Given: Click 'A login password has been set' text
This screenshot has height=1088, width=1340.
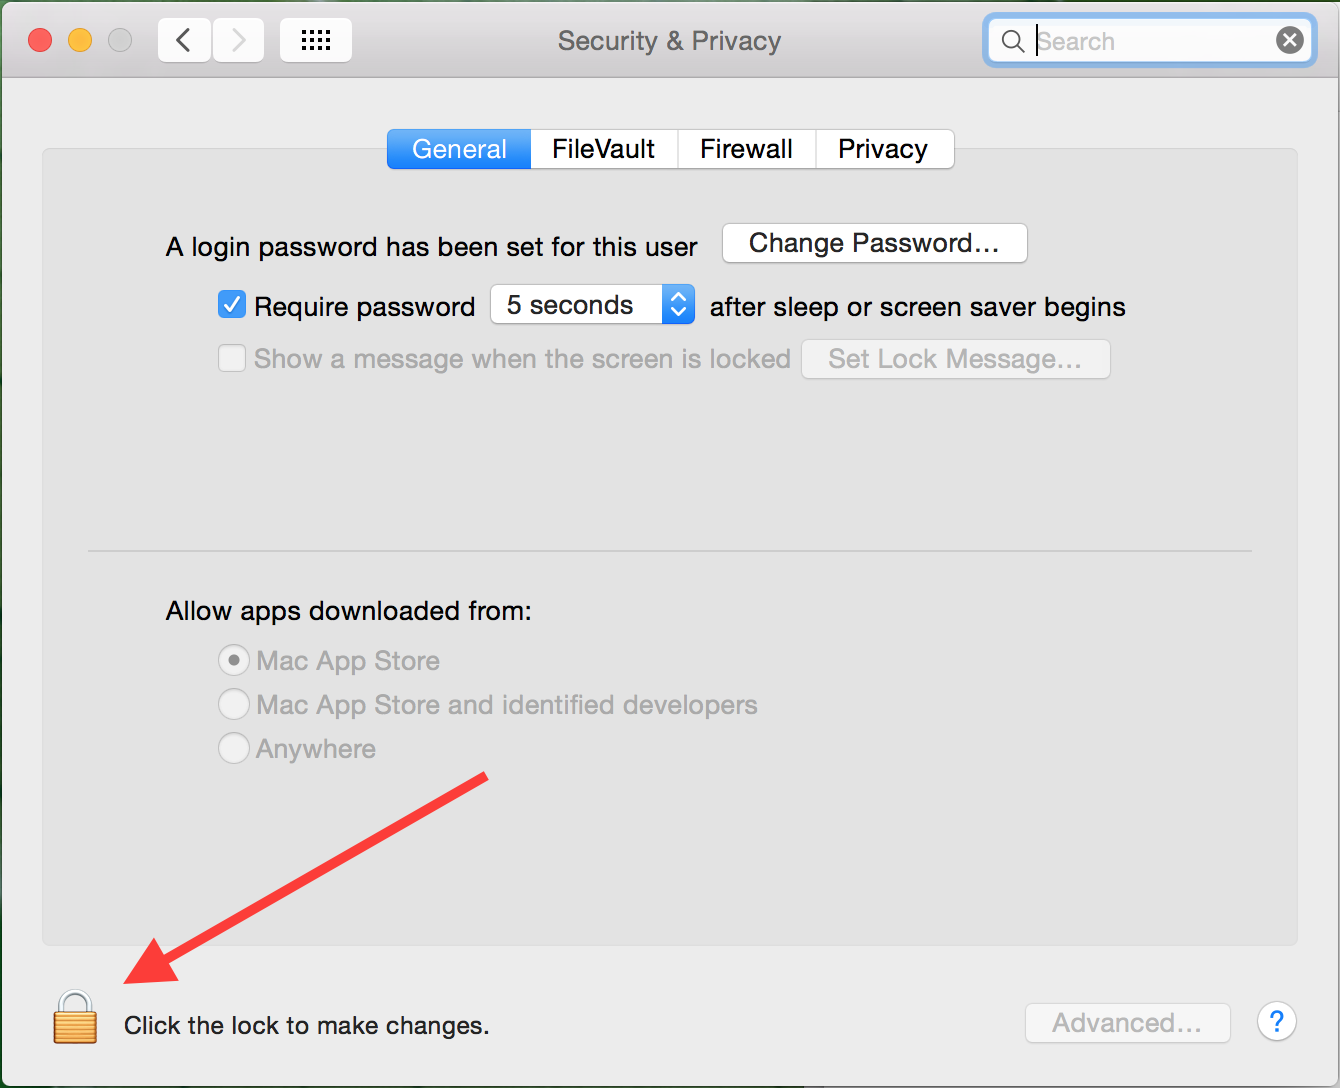Looking at the screenshot, I should (432, 247).
